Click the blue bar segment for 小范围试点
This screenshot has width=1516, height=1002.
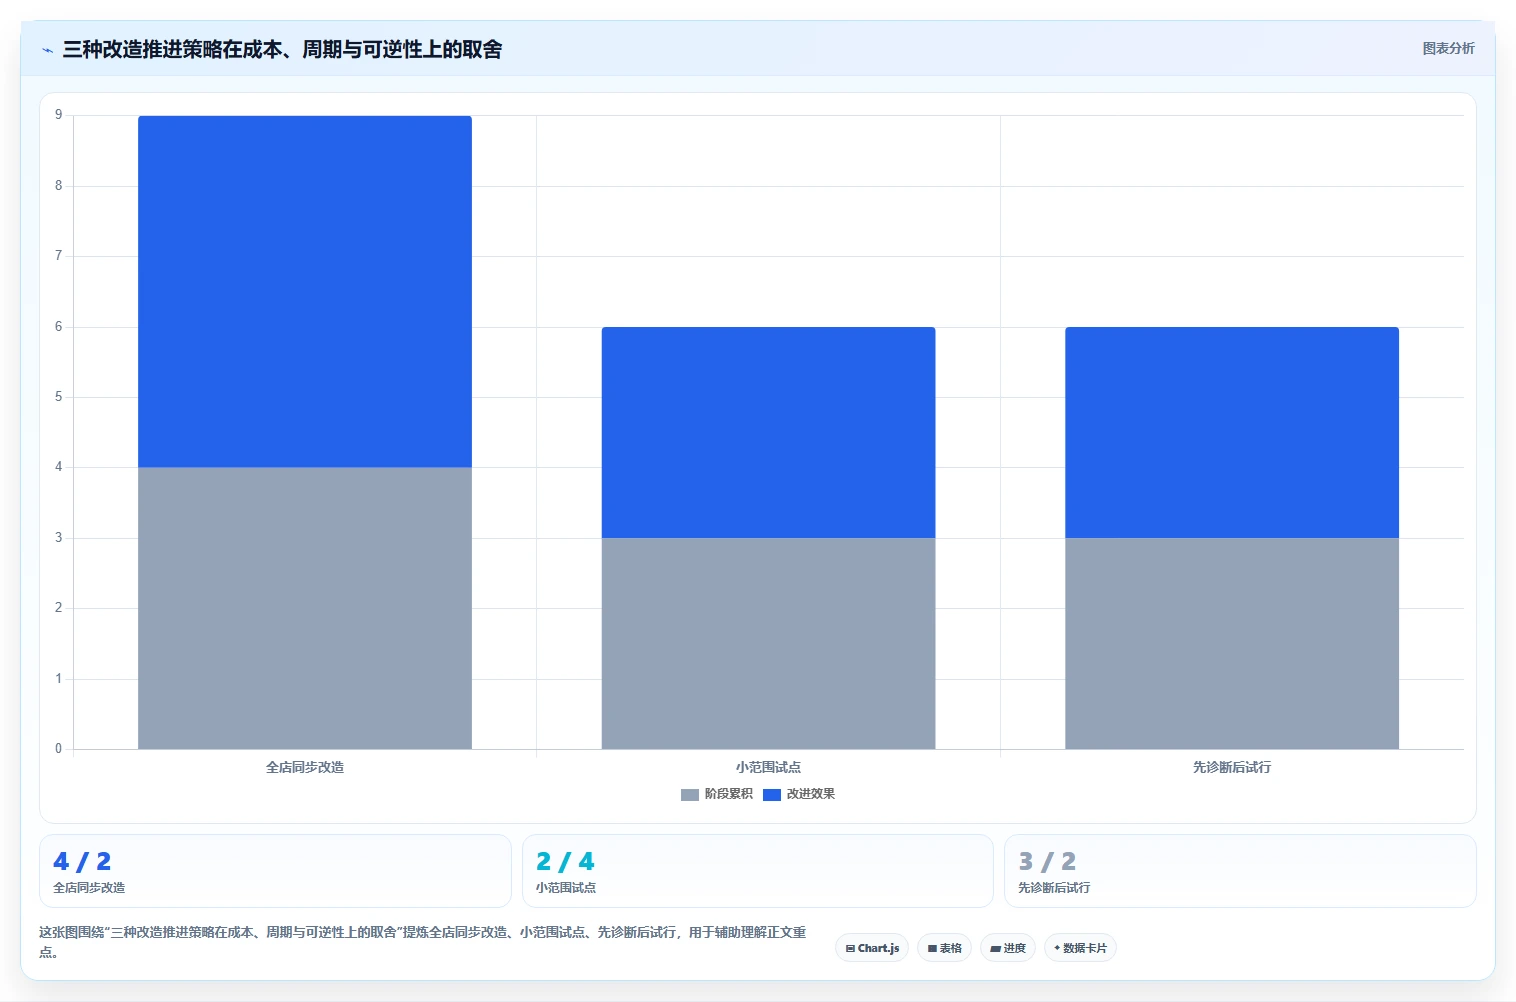click(768, 432)
